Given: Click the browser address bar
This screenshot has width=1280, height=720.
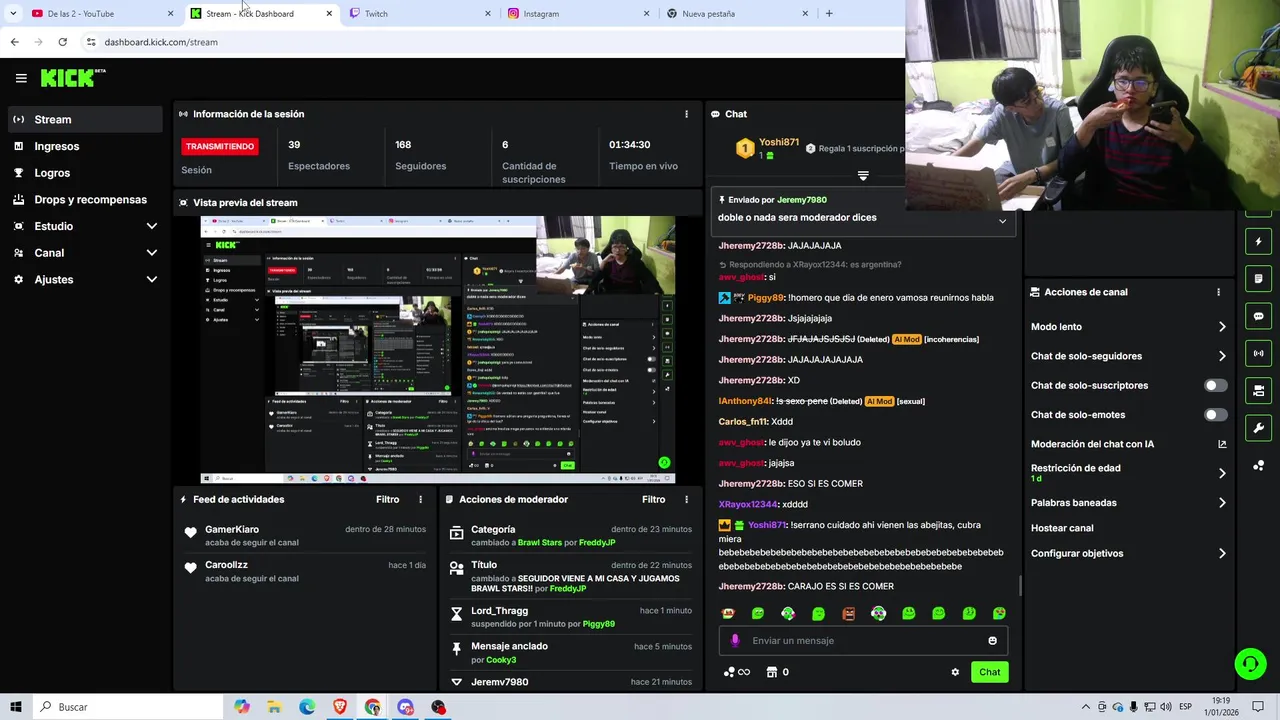Looking at the screenshot, I should (490, 42).
